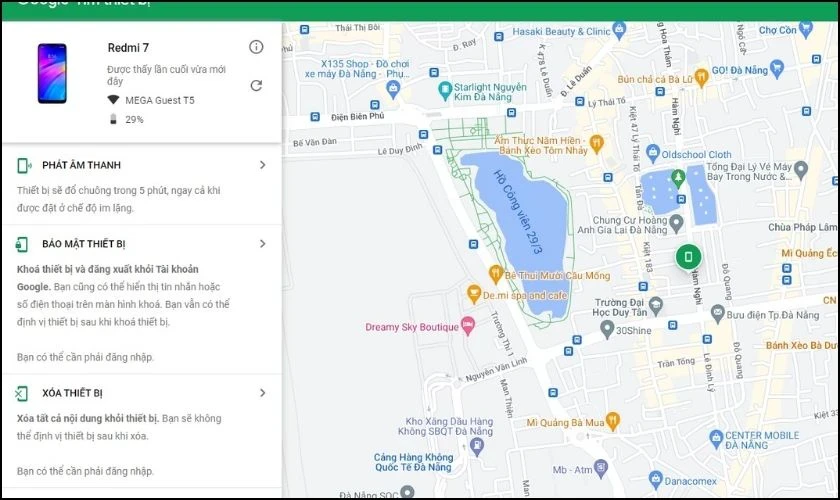Select the PHÁT ÂM THANH option
This screenshot has height=500, width=840.
pos(81,165)
